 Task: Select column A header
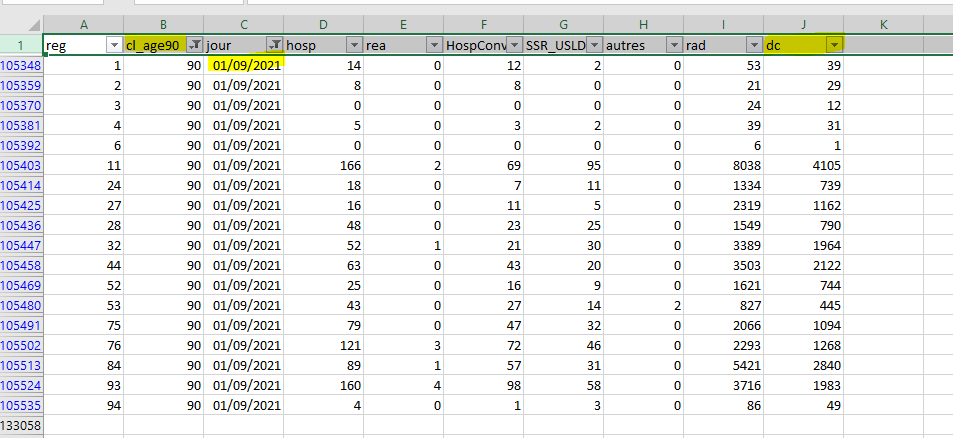click(83, 22)
